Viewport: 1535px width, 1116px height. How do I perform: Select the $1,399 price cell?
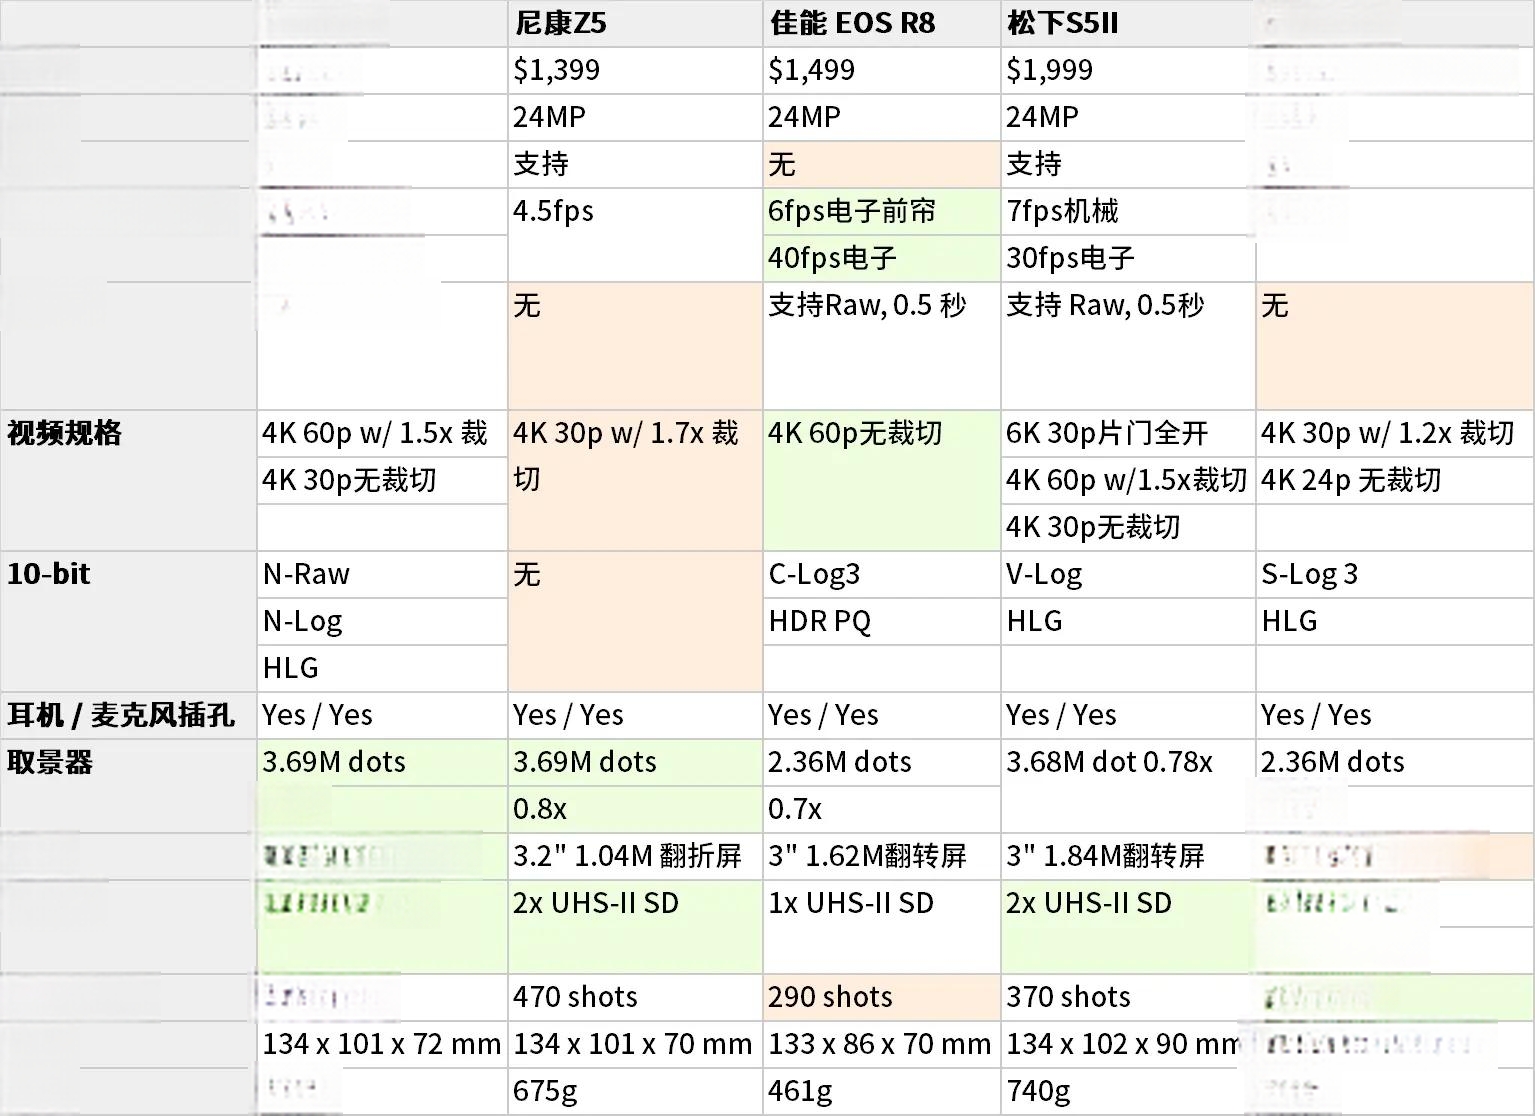[635, 70]
